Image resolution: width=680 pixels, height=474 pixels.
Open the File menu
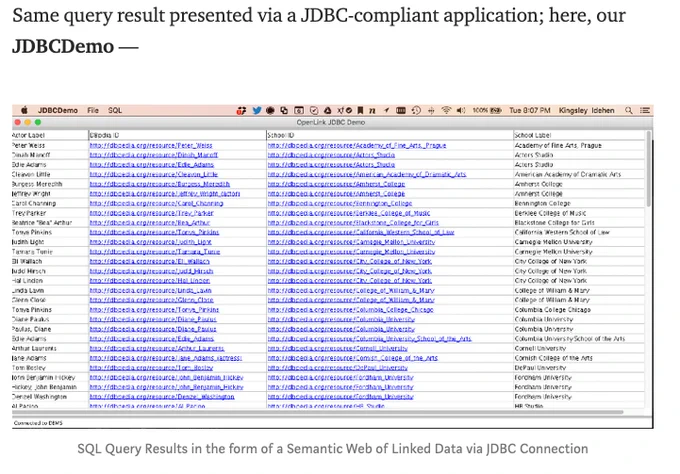[x=93, y=111]
